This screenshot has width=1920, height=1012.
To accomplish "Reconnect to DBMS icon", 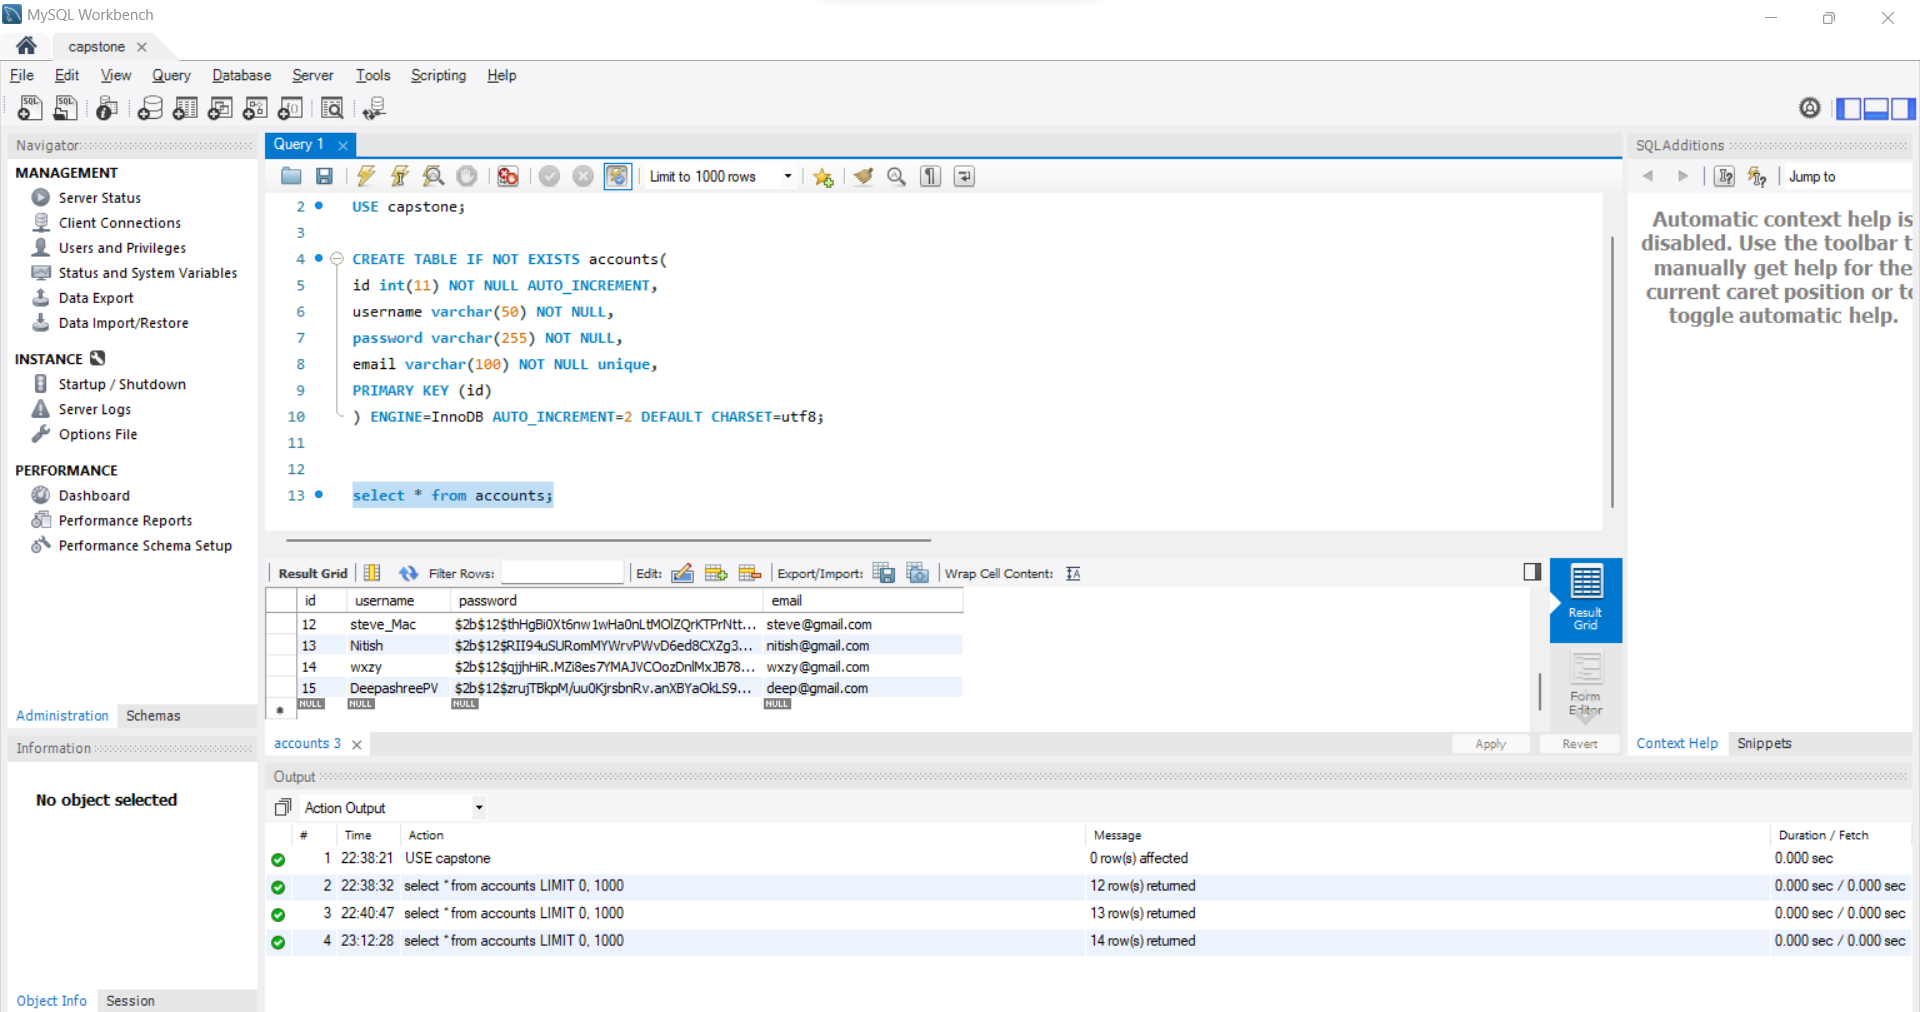I will 374,108.
